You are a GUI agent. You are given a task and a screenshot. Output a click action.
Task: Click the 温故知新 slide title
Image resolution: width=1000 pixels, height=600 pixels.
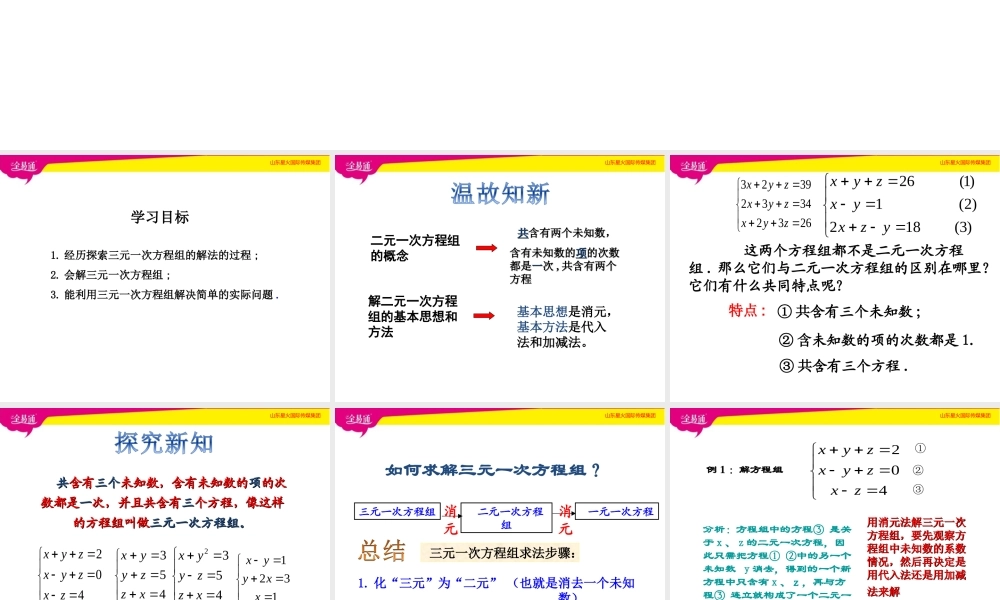pos(498,193)
